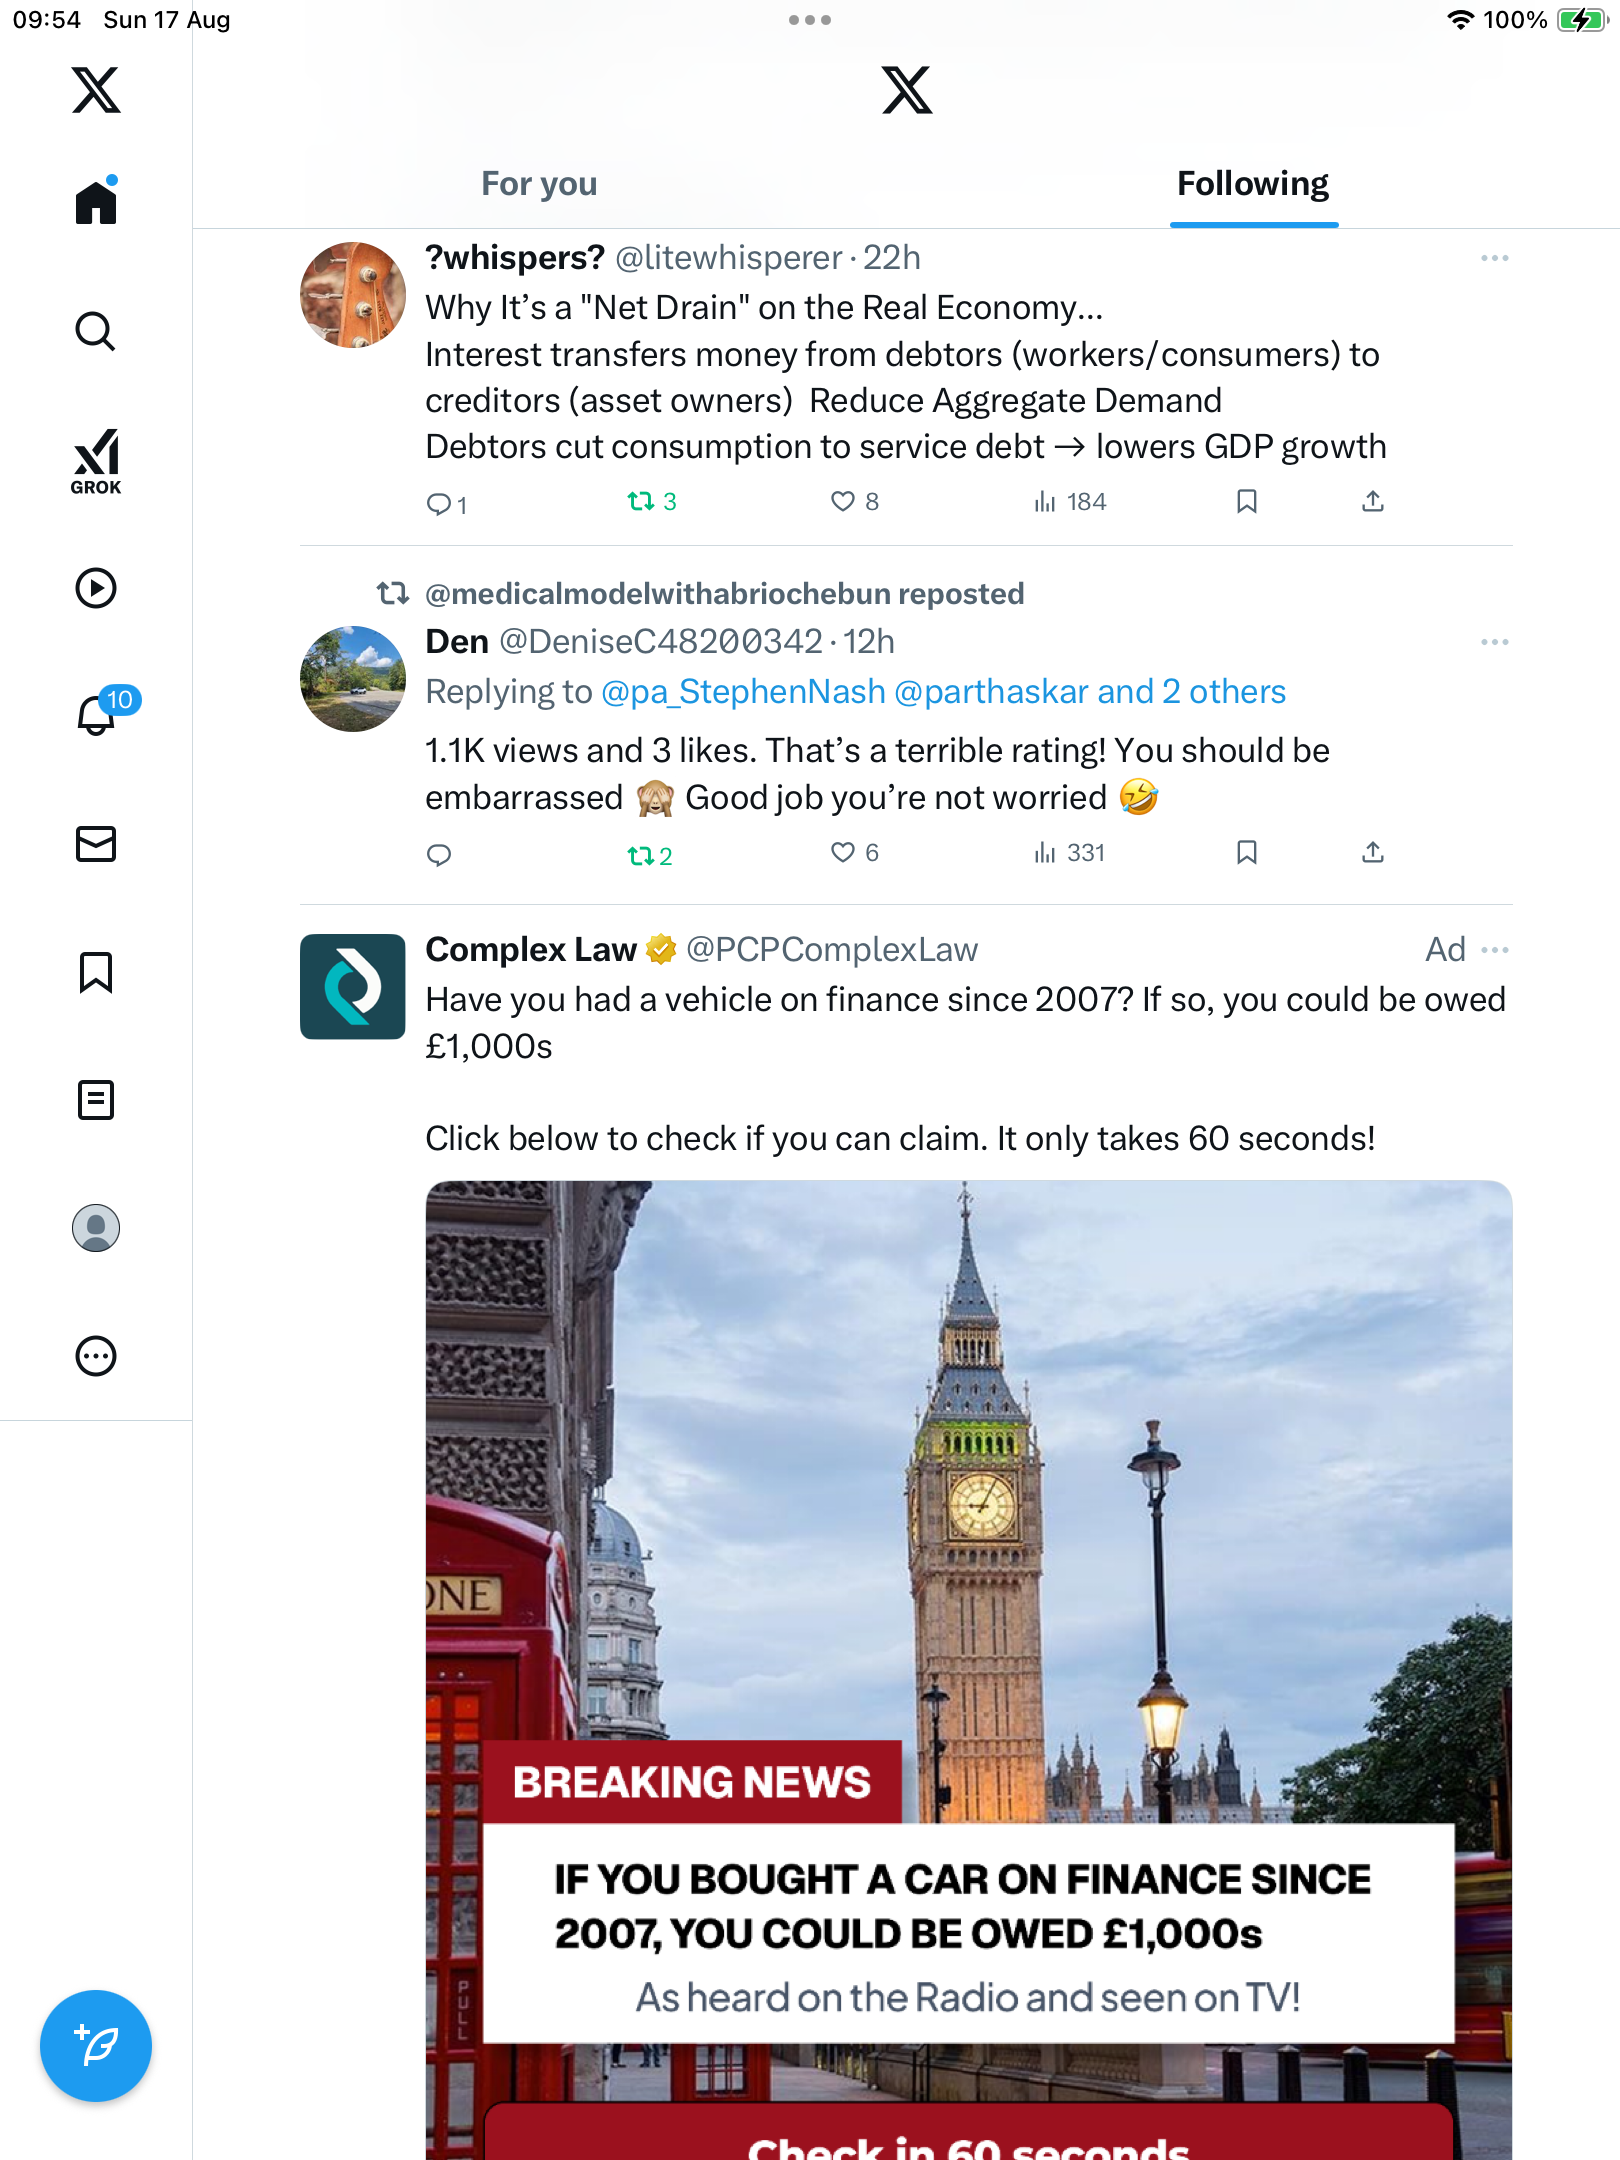Select the Following tab
Image resolution: width=1620 pixels, height=2160 pixels.
coord(1252,184)
